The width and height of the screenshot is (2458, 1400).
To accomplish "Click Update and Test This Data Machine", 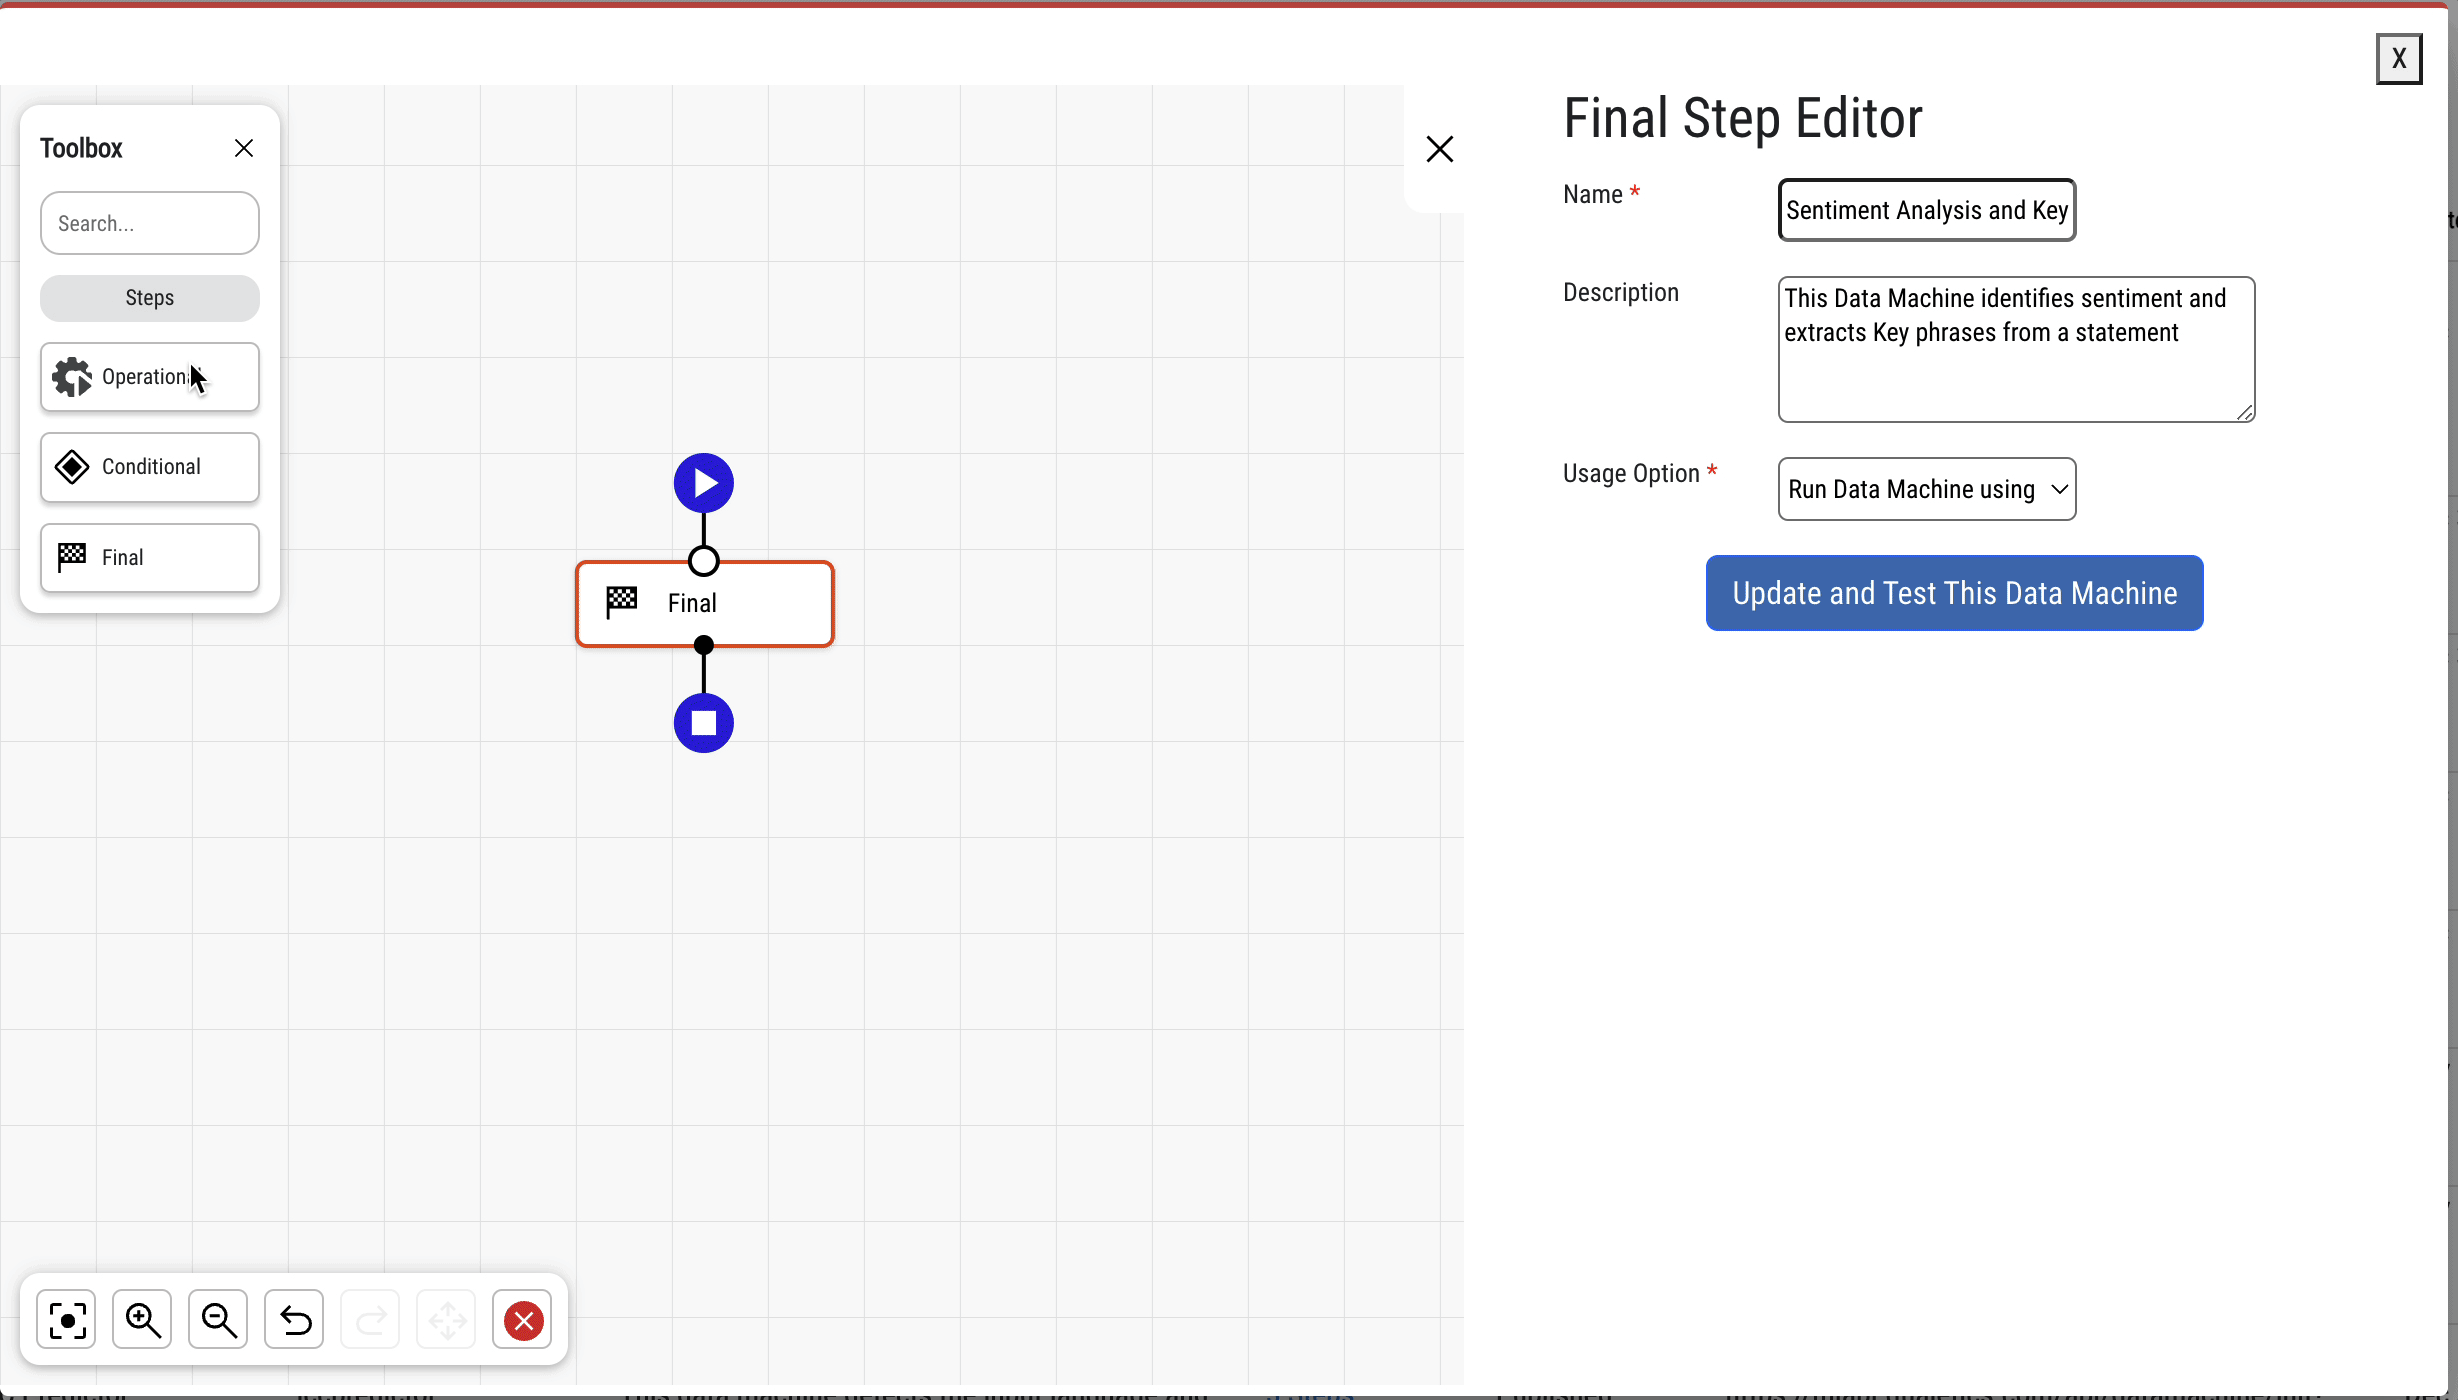I will point(1954,593).
